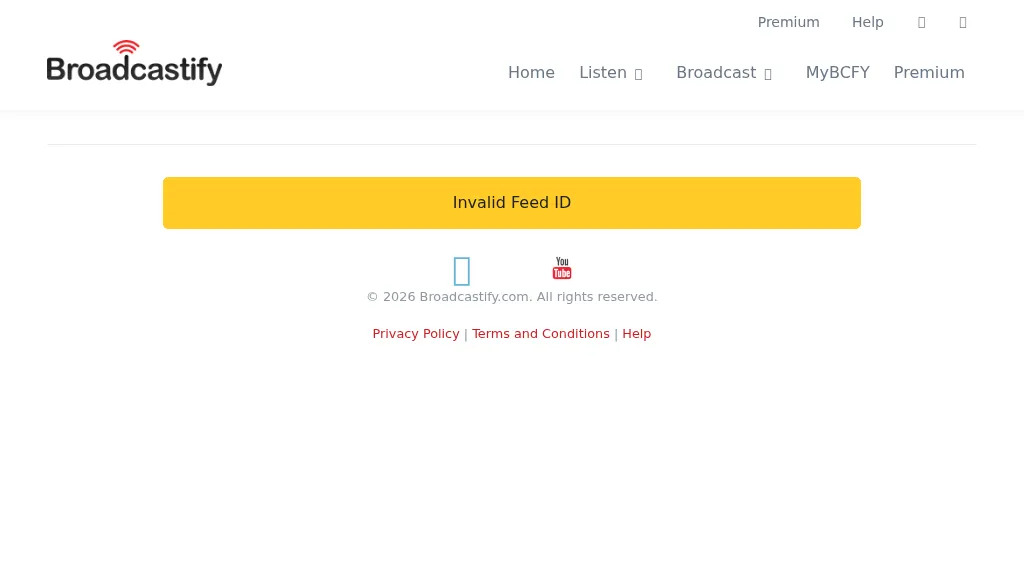Image resolution: width=1024 pixels, height=576 pixels.
Task: Click the Help link in the footer
Action: [637, 334]
